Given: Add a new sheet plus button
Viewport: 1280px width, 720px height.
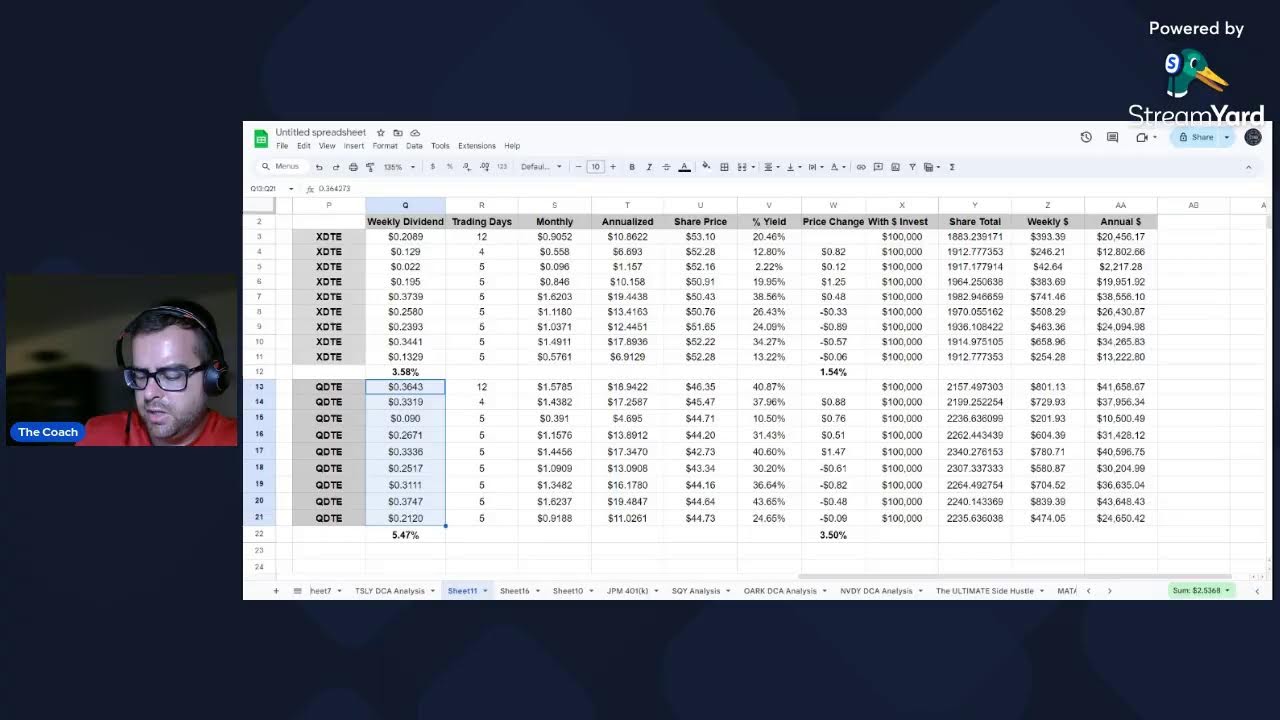Looking at the screenshot, I should pyautogui.click(x=276, y=591).
